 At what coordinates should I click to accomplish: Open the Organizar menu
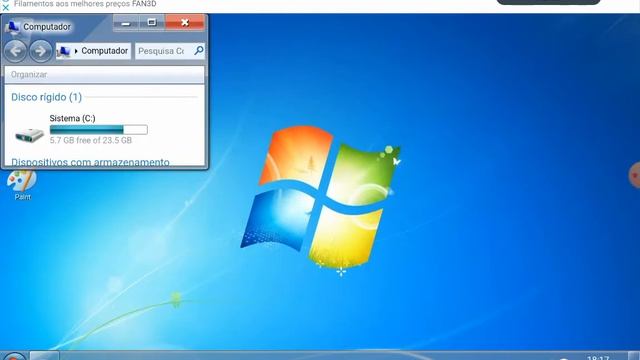pos(29,74)
